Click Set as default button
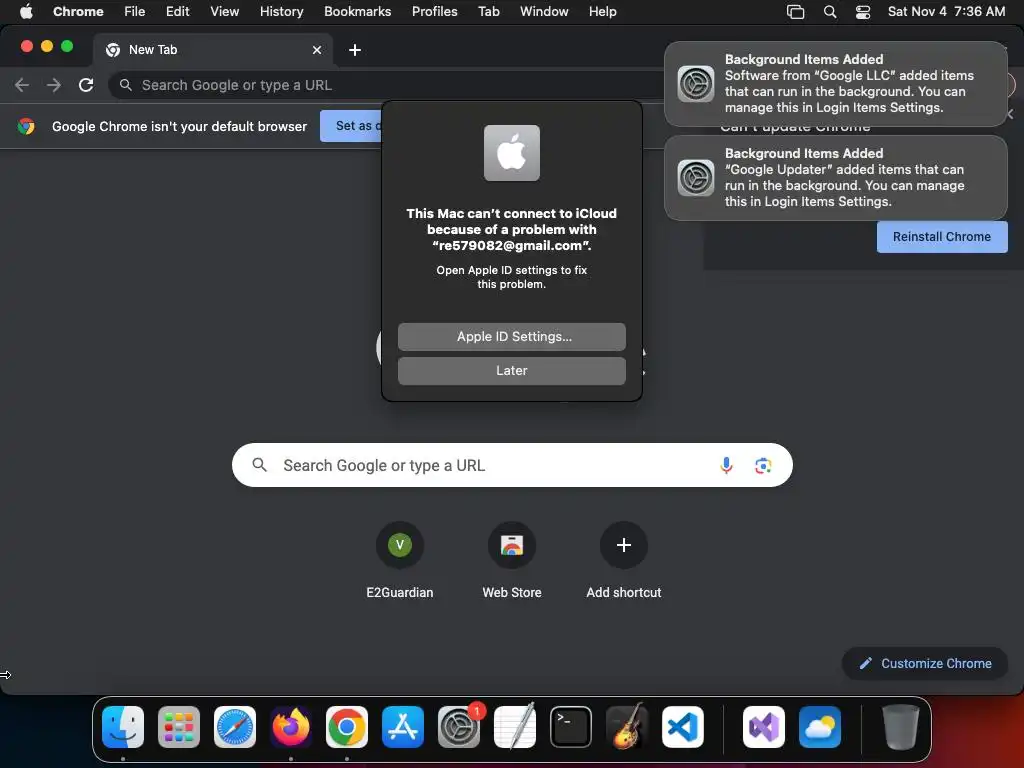The image size is (1024, 768). click(x=351, y=126)
